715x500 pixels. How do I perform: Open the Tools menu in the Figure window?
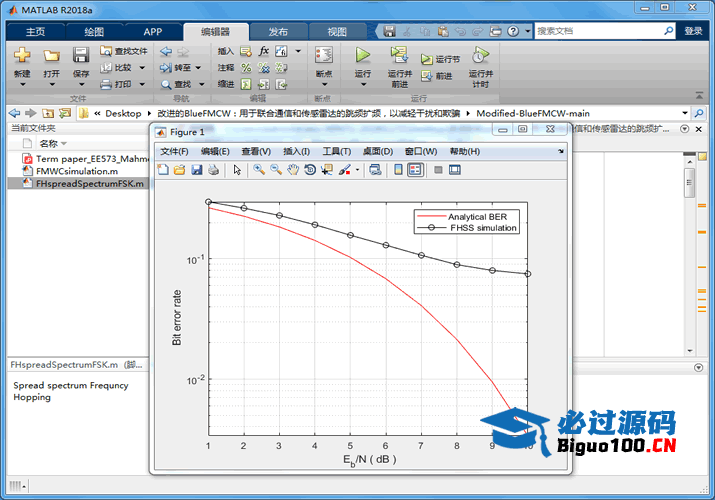click(337, 151)
